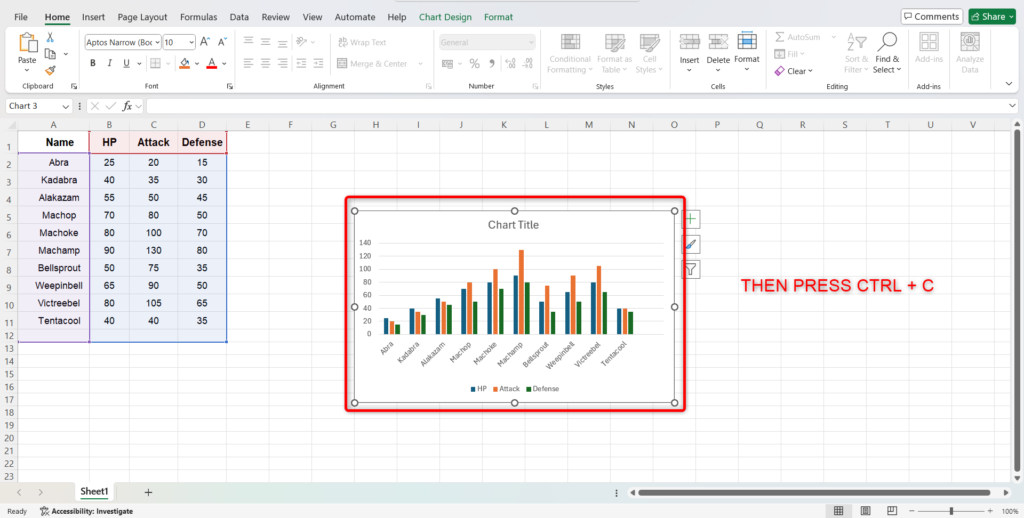
Task: Toggle Underline formatting
Action: point(127,63)
